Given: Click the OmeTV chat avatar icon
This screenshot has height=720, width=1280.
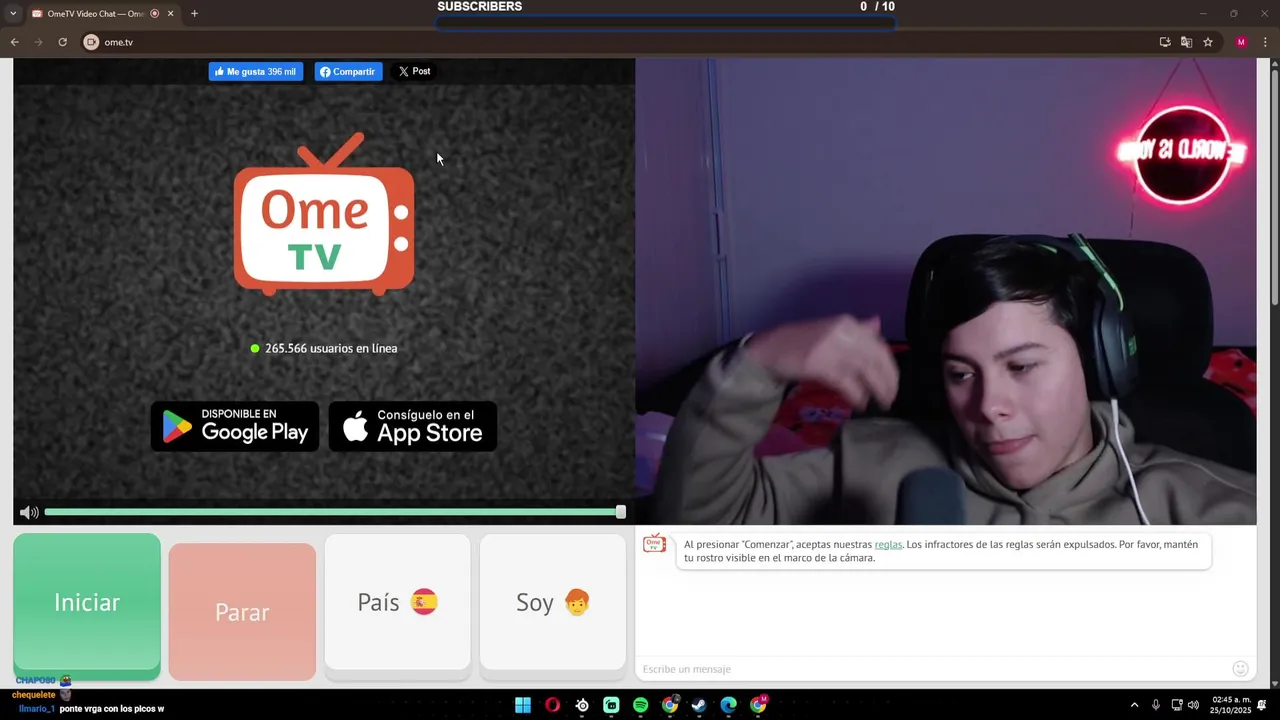Looking at the screenshot, I should [x=654, y=543].
